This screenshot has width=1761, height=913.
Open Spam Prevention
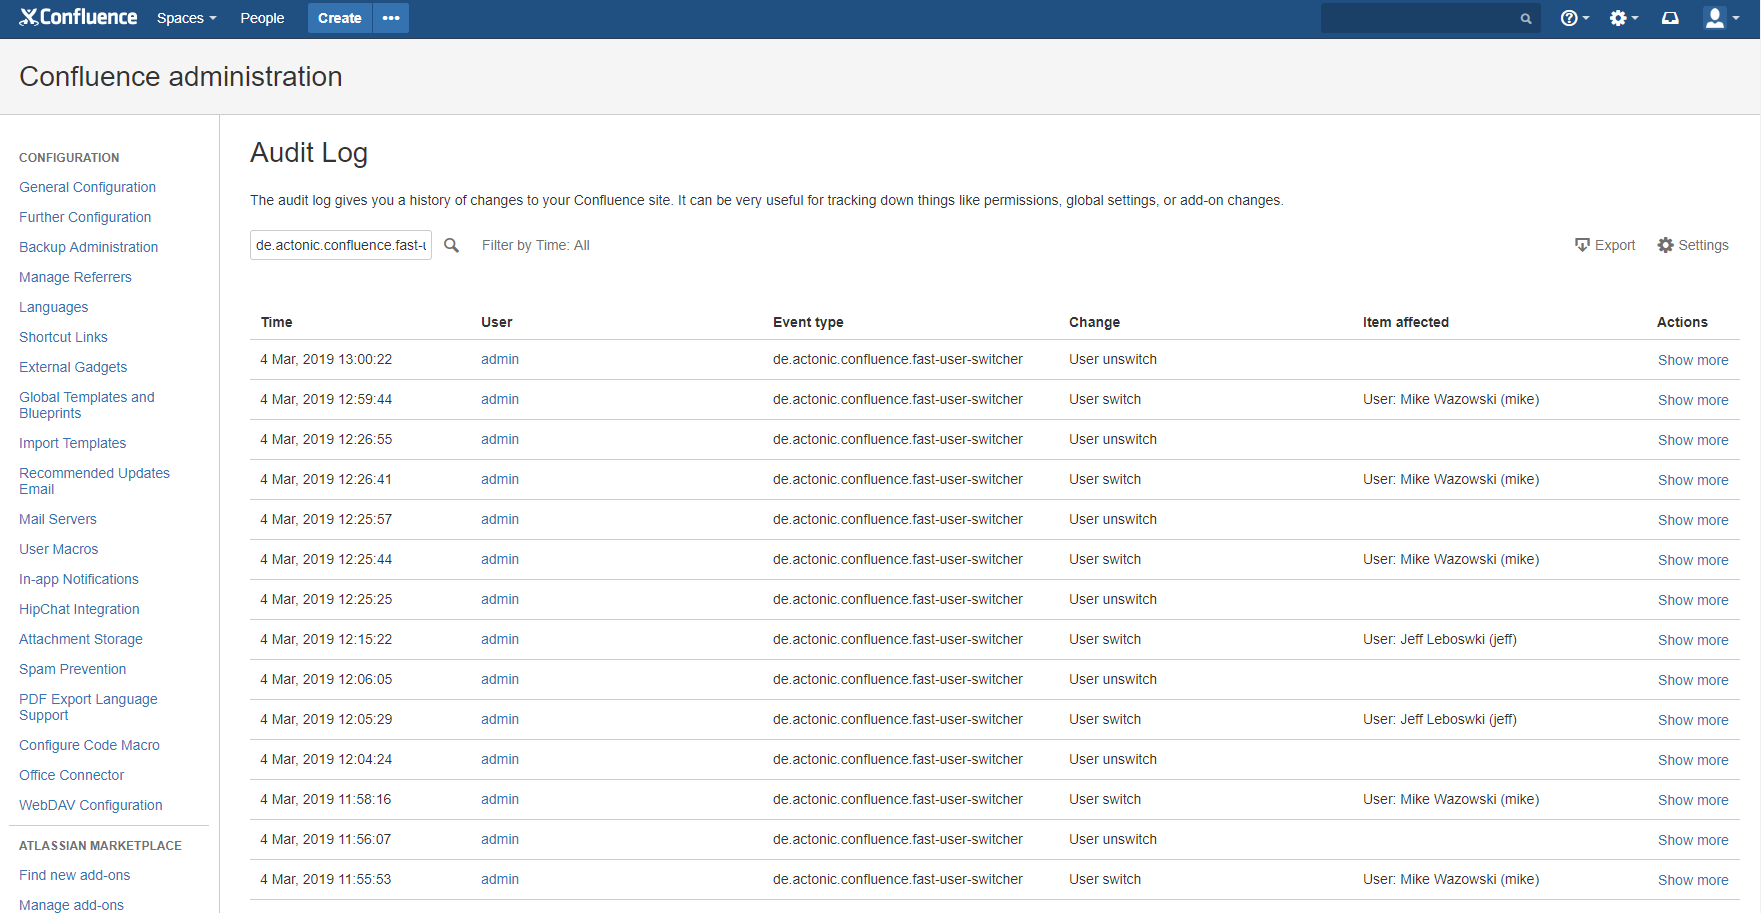click(x=72, y=669)
